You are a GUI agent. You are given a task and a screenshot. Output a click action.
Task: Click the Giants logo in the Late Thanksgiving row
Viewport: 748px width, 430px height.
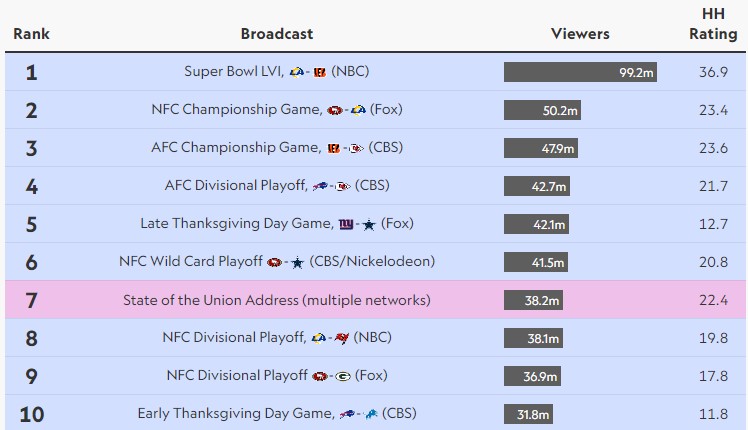point(346,224)
